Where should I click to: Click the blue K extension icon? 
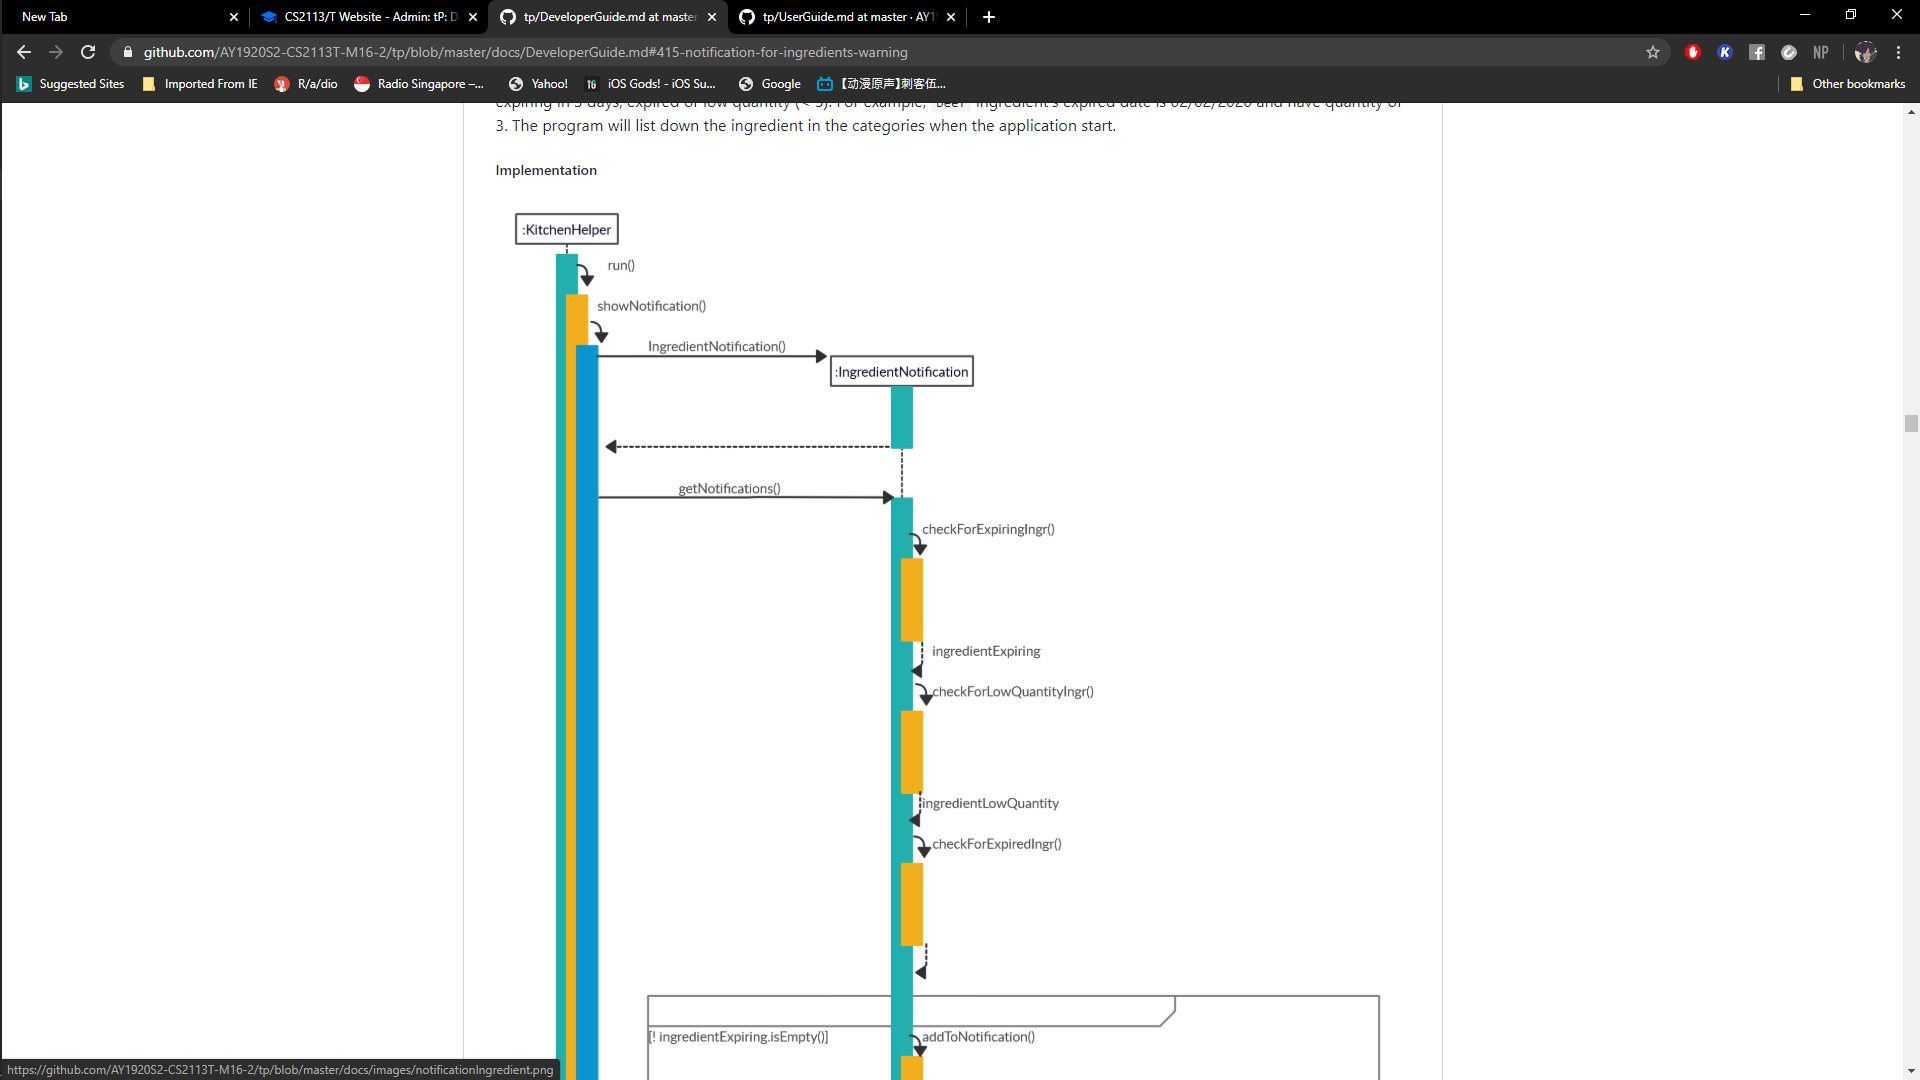(x=1725, y=52)
